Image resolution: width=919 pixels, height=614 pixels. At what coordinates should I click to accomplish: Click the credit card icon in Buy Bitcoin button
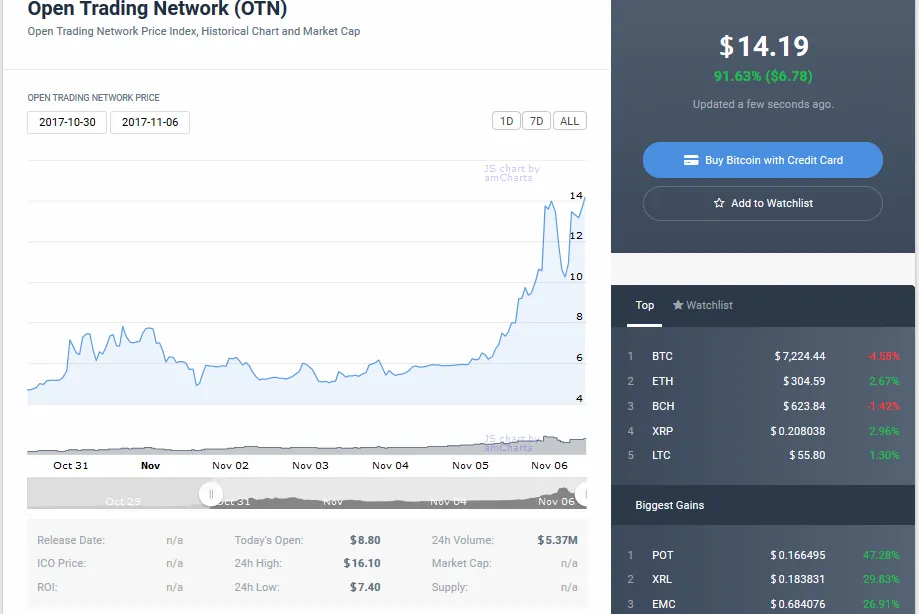point(691,160)
